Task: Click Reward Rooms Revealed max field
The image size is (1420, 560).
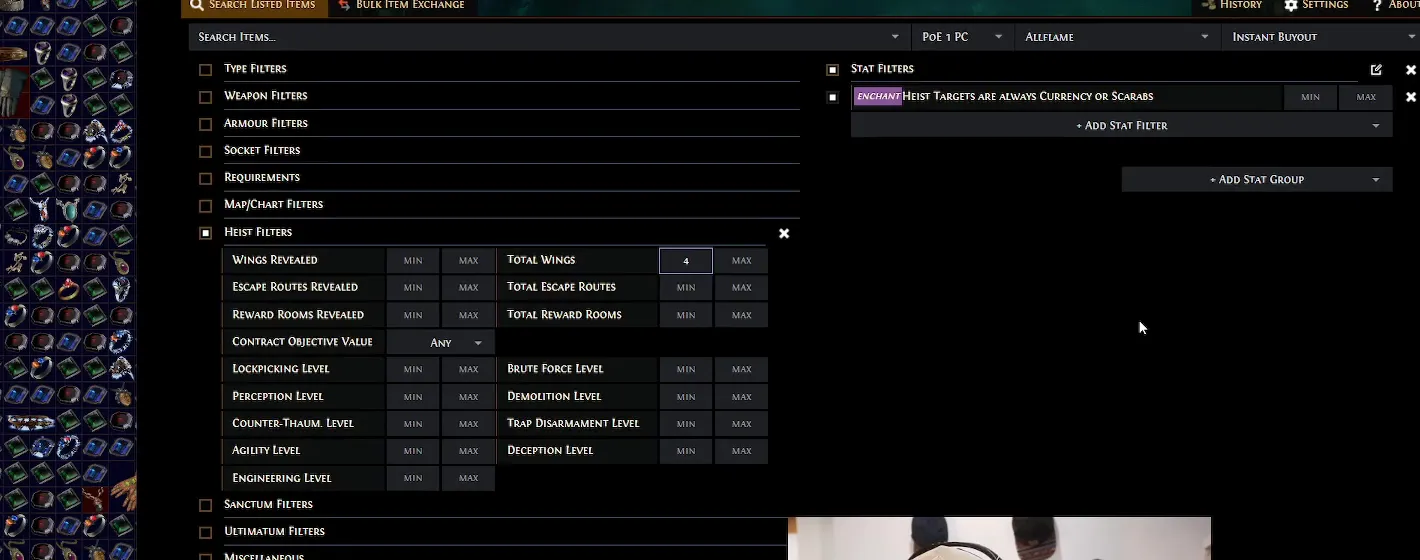Action: [468, 315]
